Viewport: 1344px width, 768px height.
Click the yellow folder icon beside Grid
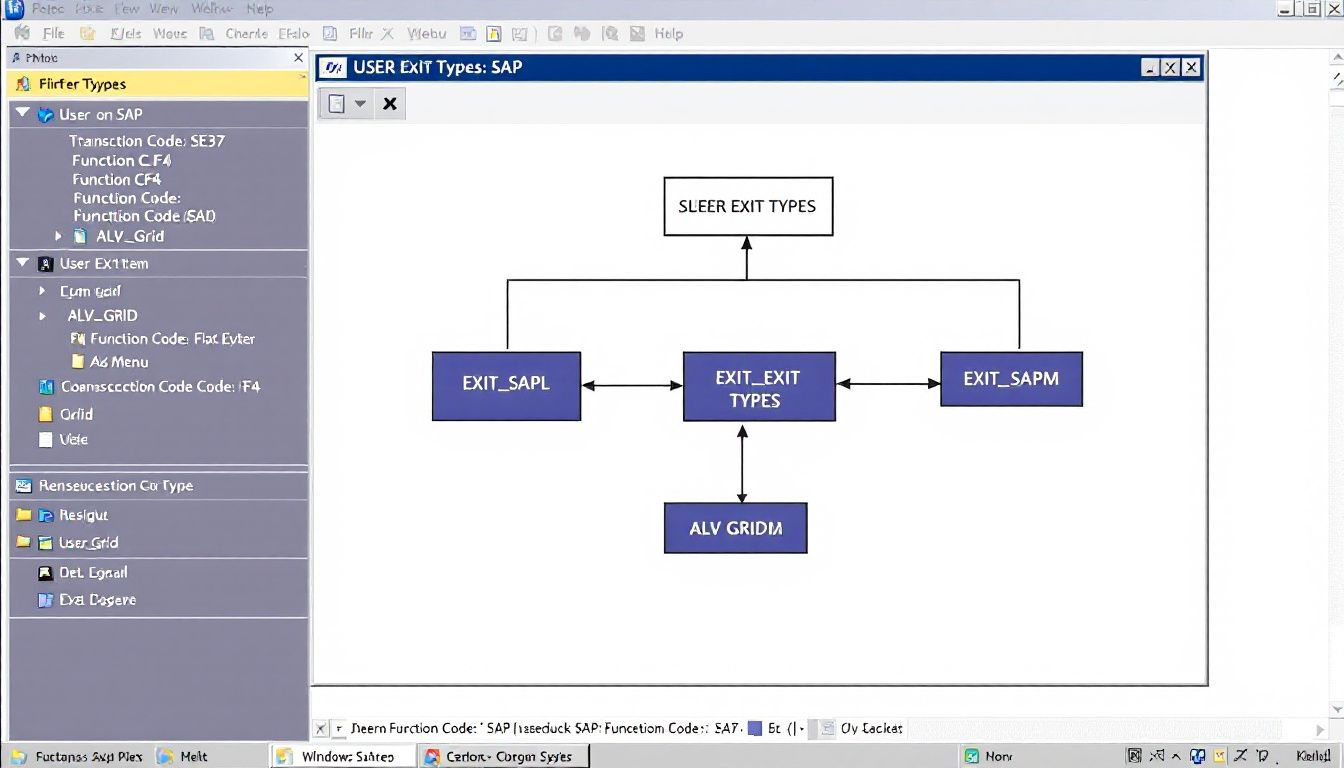pos(45,413)
